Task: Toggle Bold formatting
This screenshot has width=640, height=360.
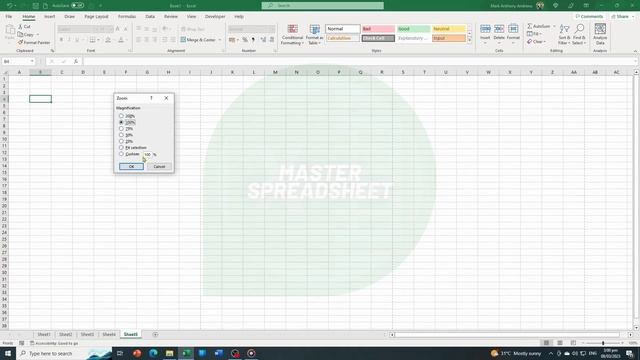Action: (x=61, y=40)
